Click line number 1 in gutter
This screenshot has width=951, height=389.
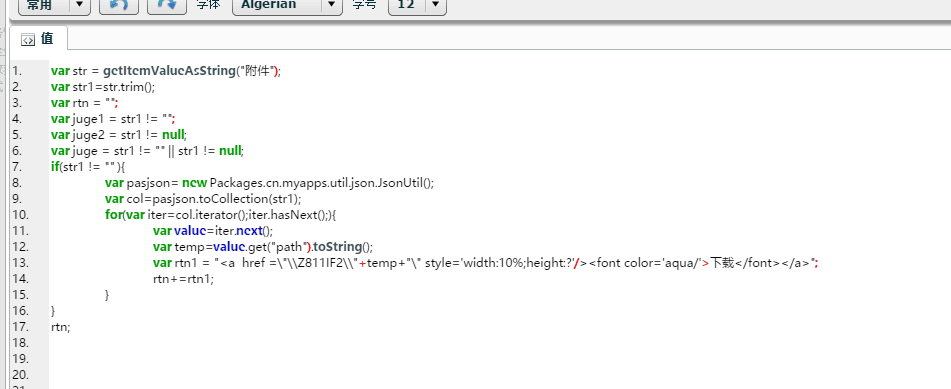pos(16,71)
